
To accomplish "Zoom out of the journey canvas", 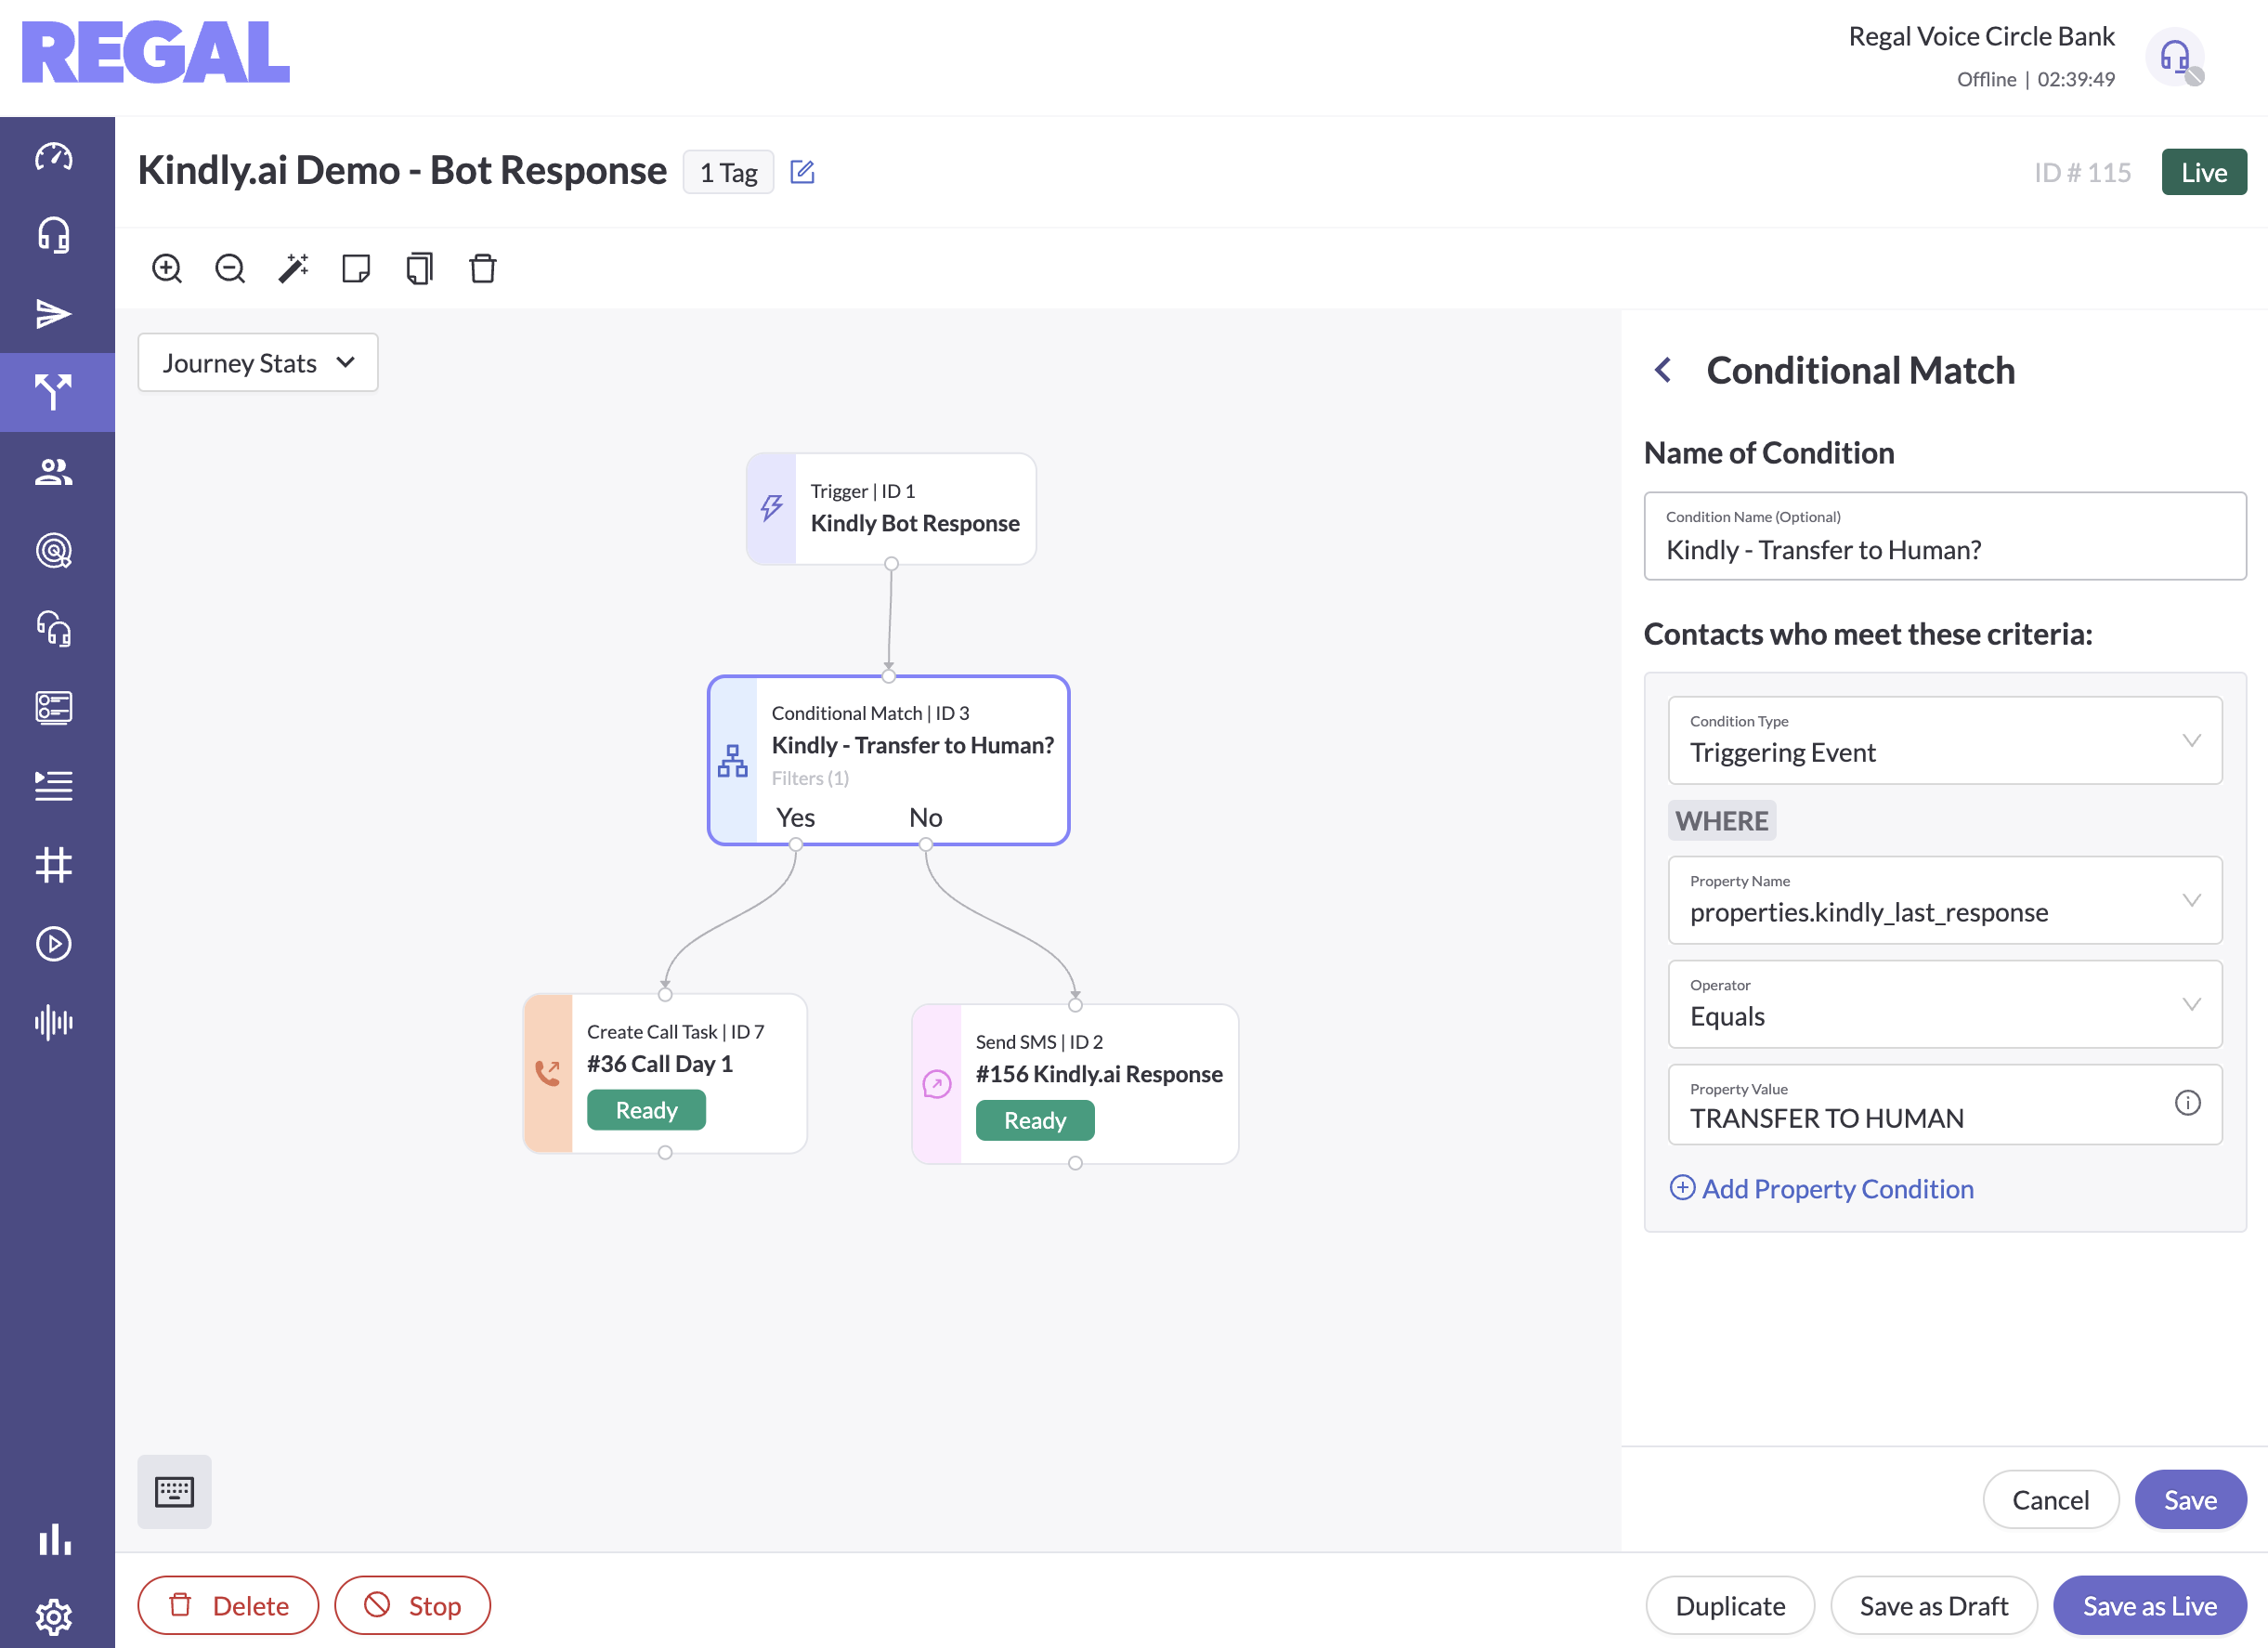I will (x=230, y=268).
